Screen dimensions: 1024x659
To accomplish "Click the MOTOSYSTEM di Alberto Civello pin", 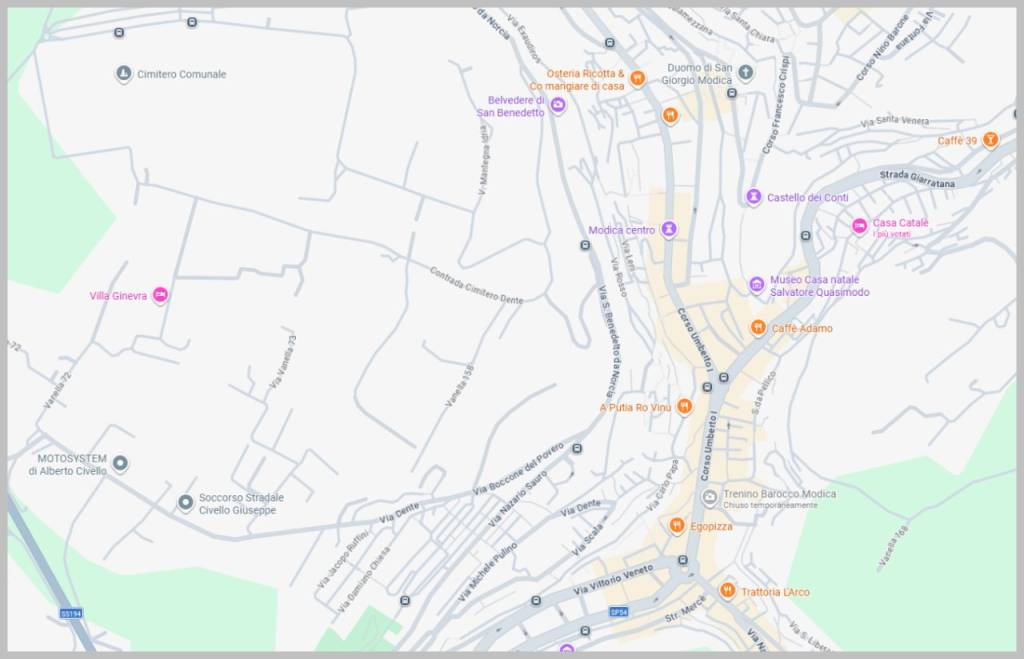I will coord(120,463).
